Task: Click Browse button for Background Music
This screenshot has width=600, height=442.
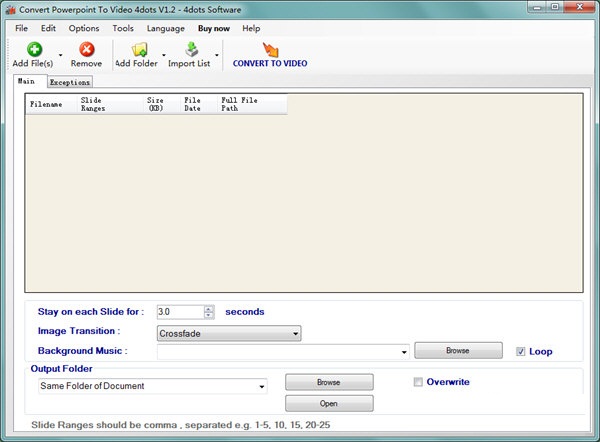Action: 458,351
